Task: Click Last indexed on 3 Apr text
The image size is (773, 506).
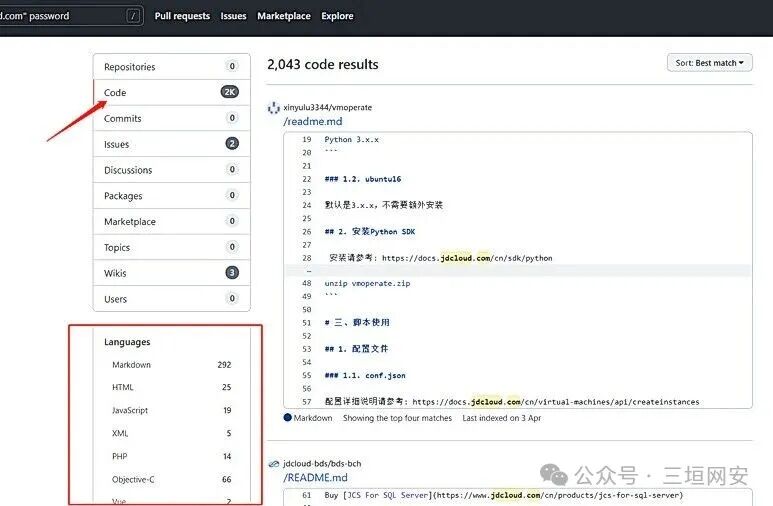Action: (x=502, y=418)
